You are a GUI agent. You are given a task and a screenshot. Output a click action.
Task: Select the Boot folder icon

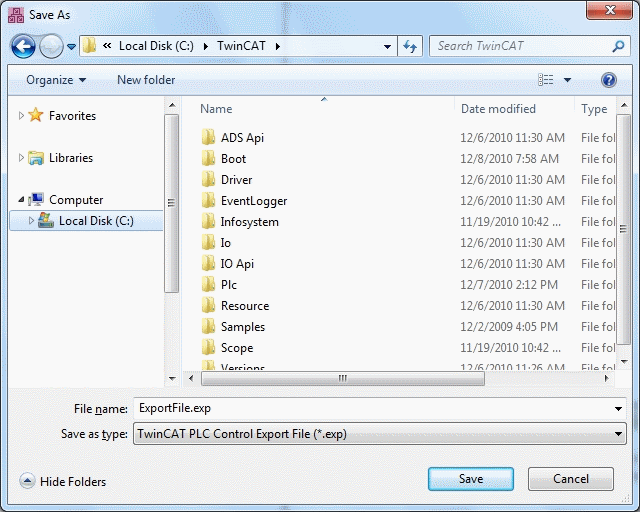click(x=208, y=158)
